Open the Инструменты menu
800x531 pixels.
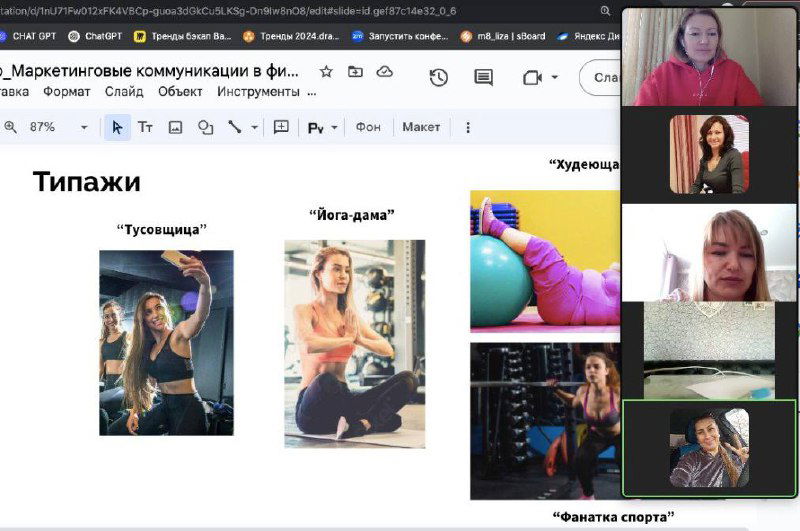point(258,92)
